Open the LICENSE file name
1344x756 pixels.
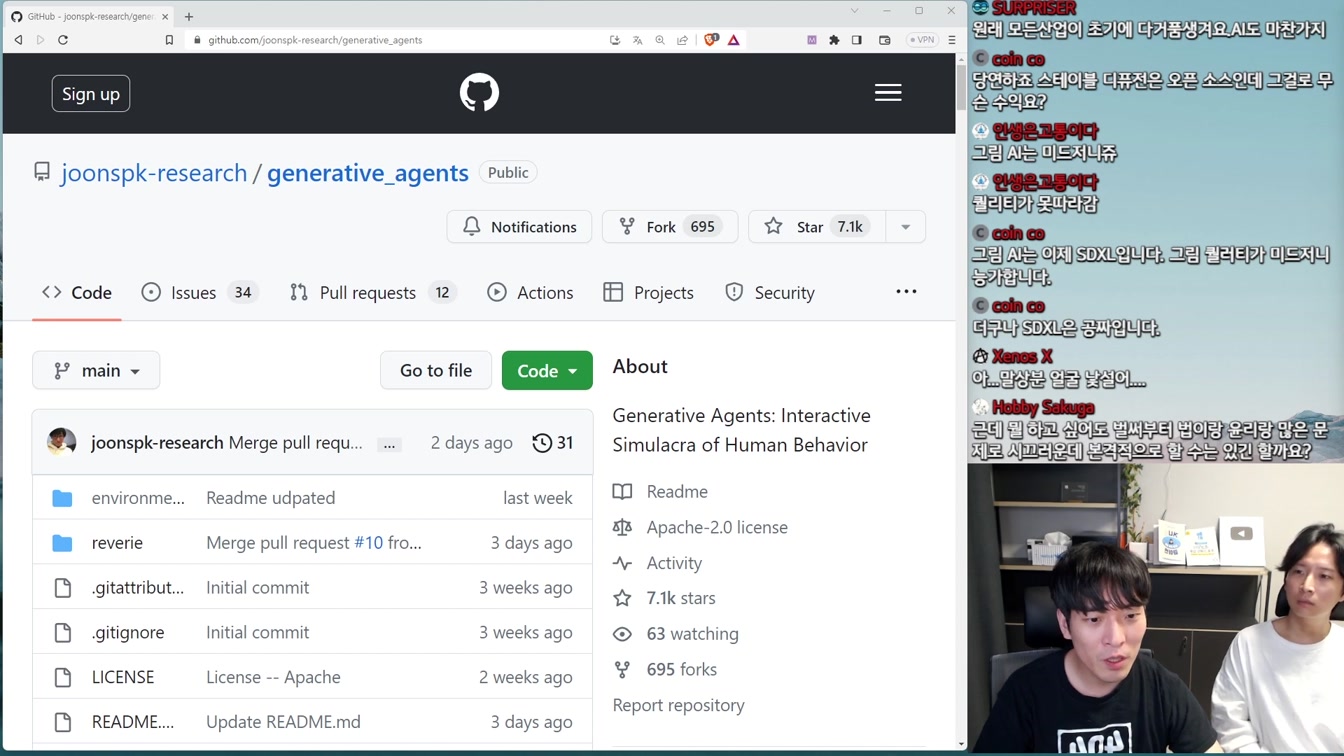pyautogui.click(x=123, y=678)
